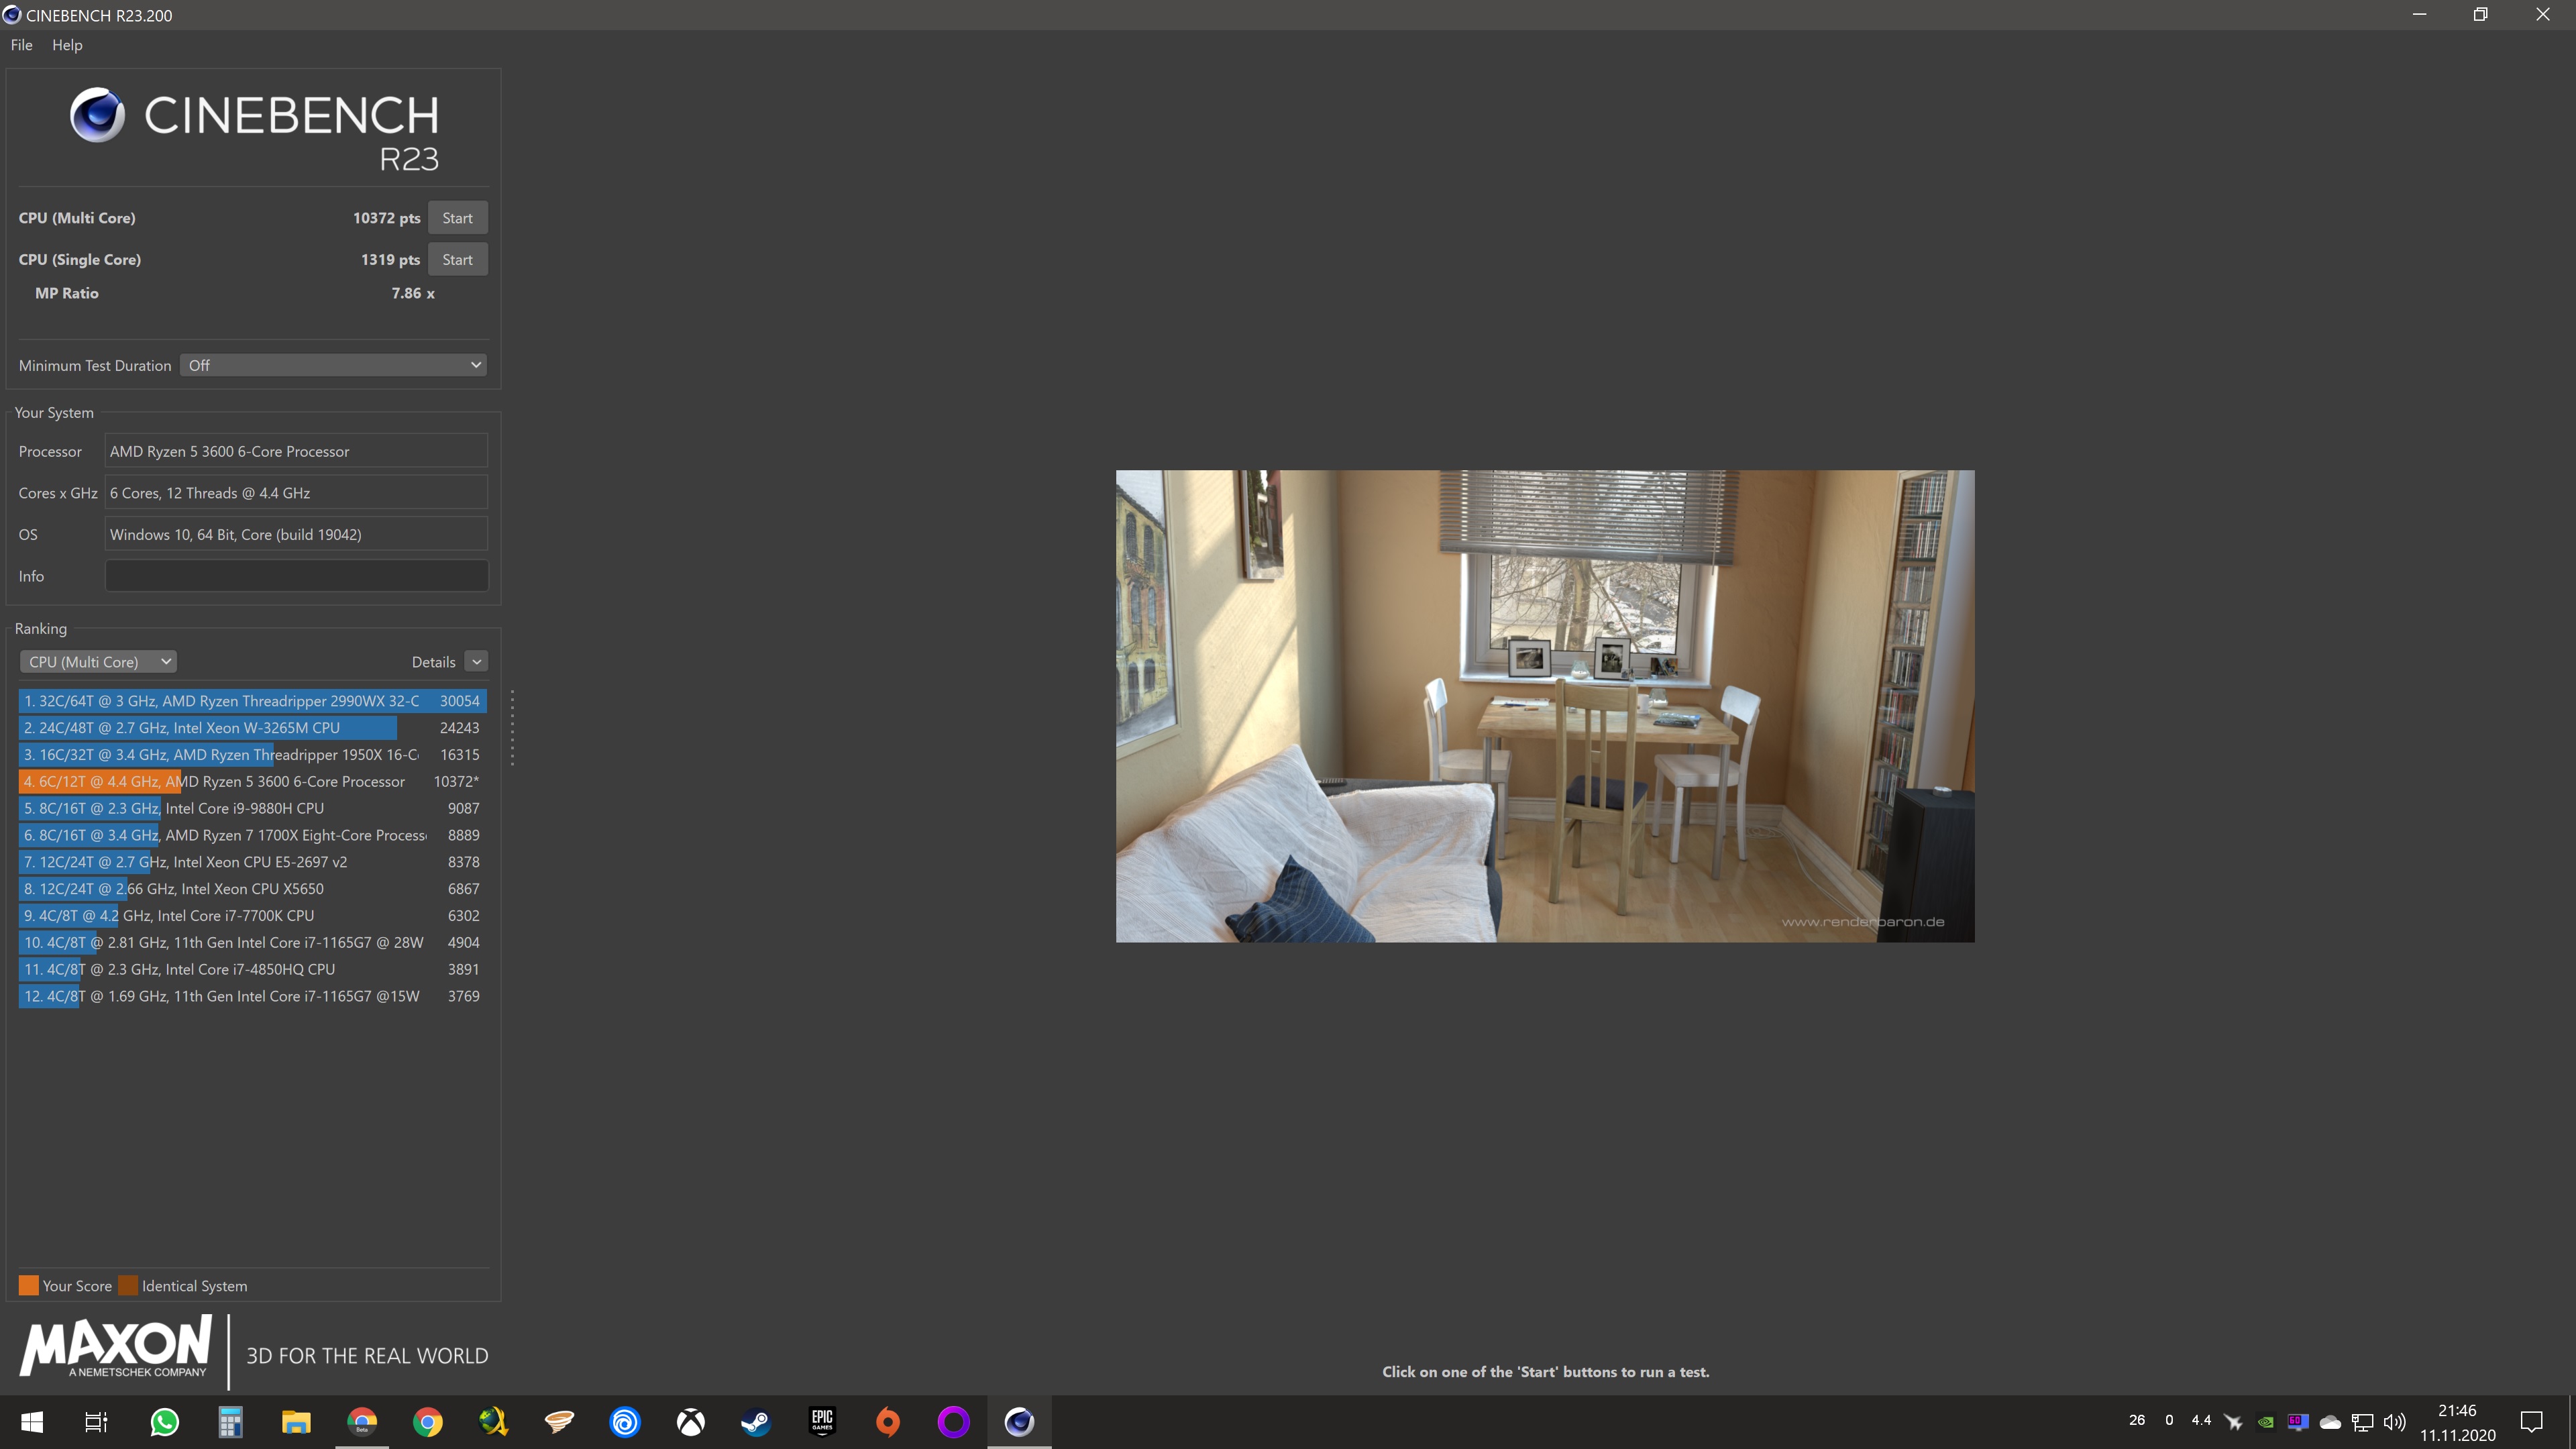This screenshot has height=1449, width=2576.
Task: Click the dotted panel grip beside the ranking list
Action: pos(512,728)
